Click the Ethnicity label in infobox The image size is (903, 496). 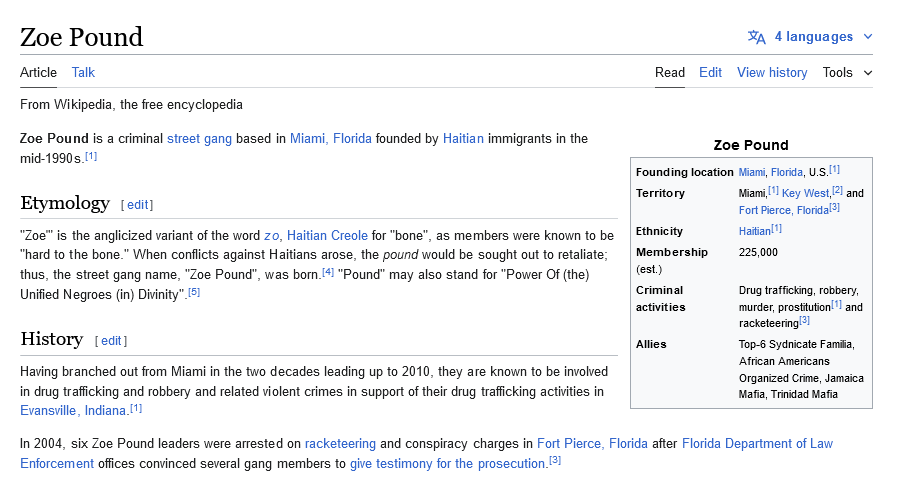click(659, 231)
